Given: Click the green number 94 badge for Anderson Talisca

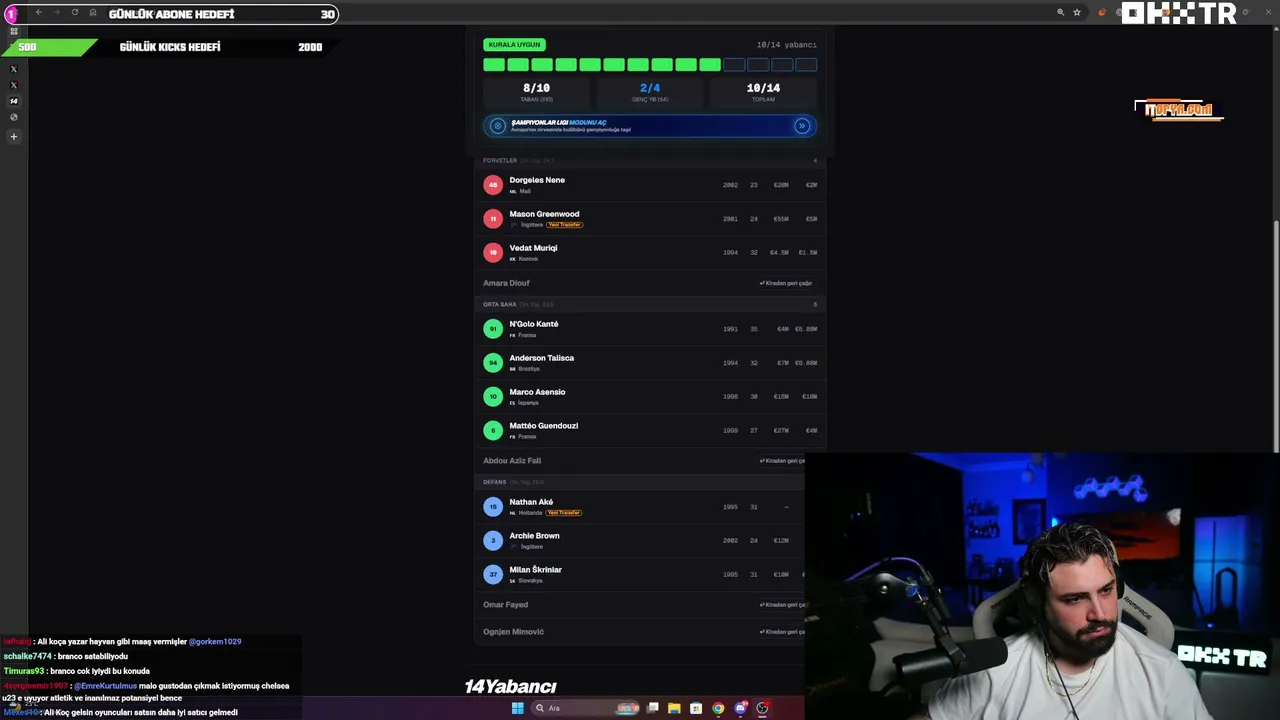Looking at the screenshot, I should (493, 363).
